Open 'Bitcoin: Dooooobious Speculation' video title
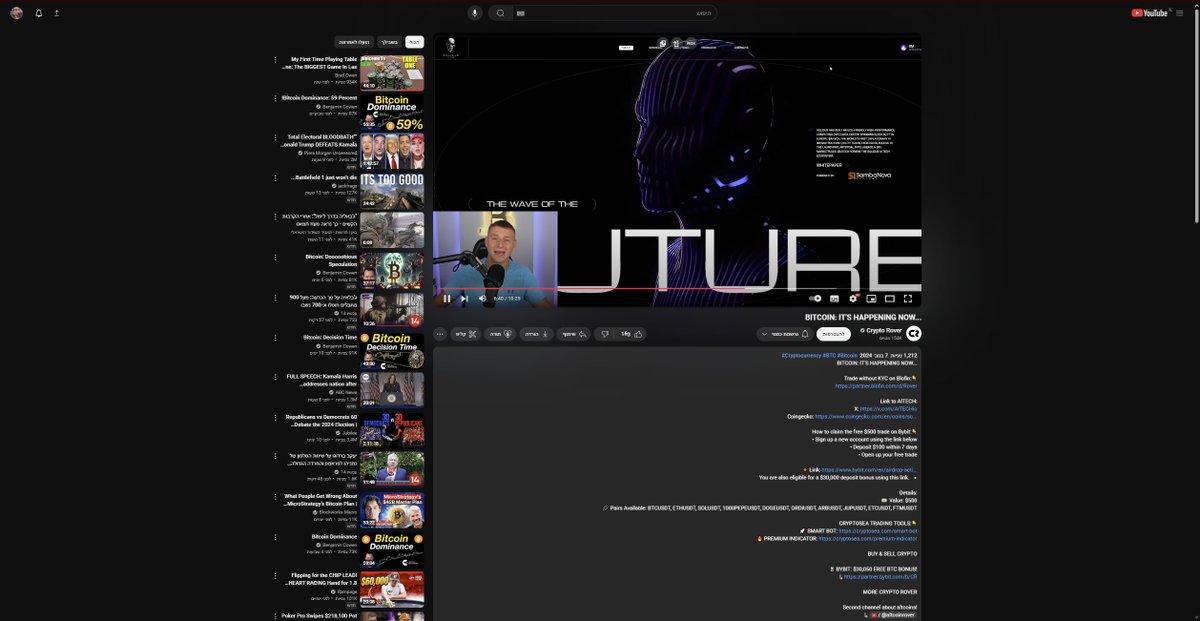The height and width of the screenshot is (621, 1200). coord(330,260)
